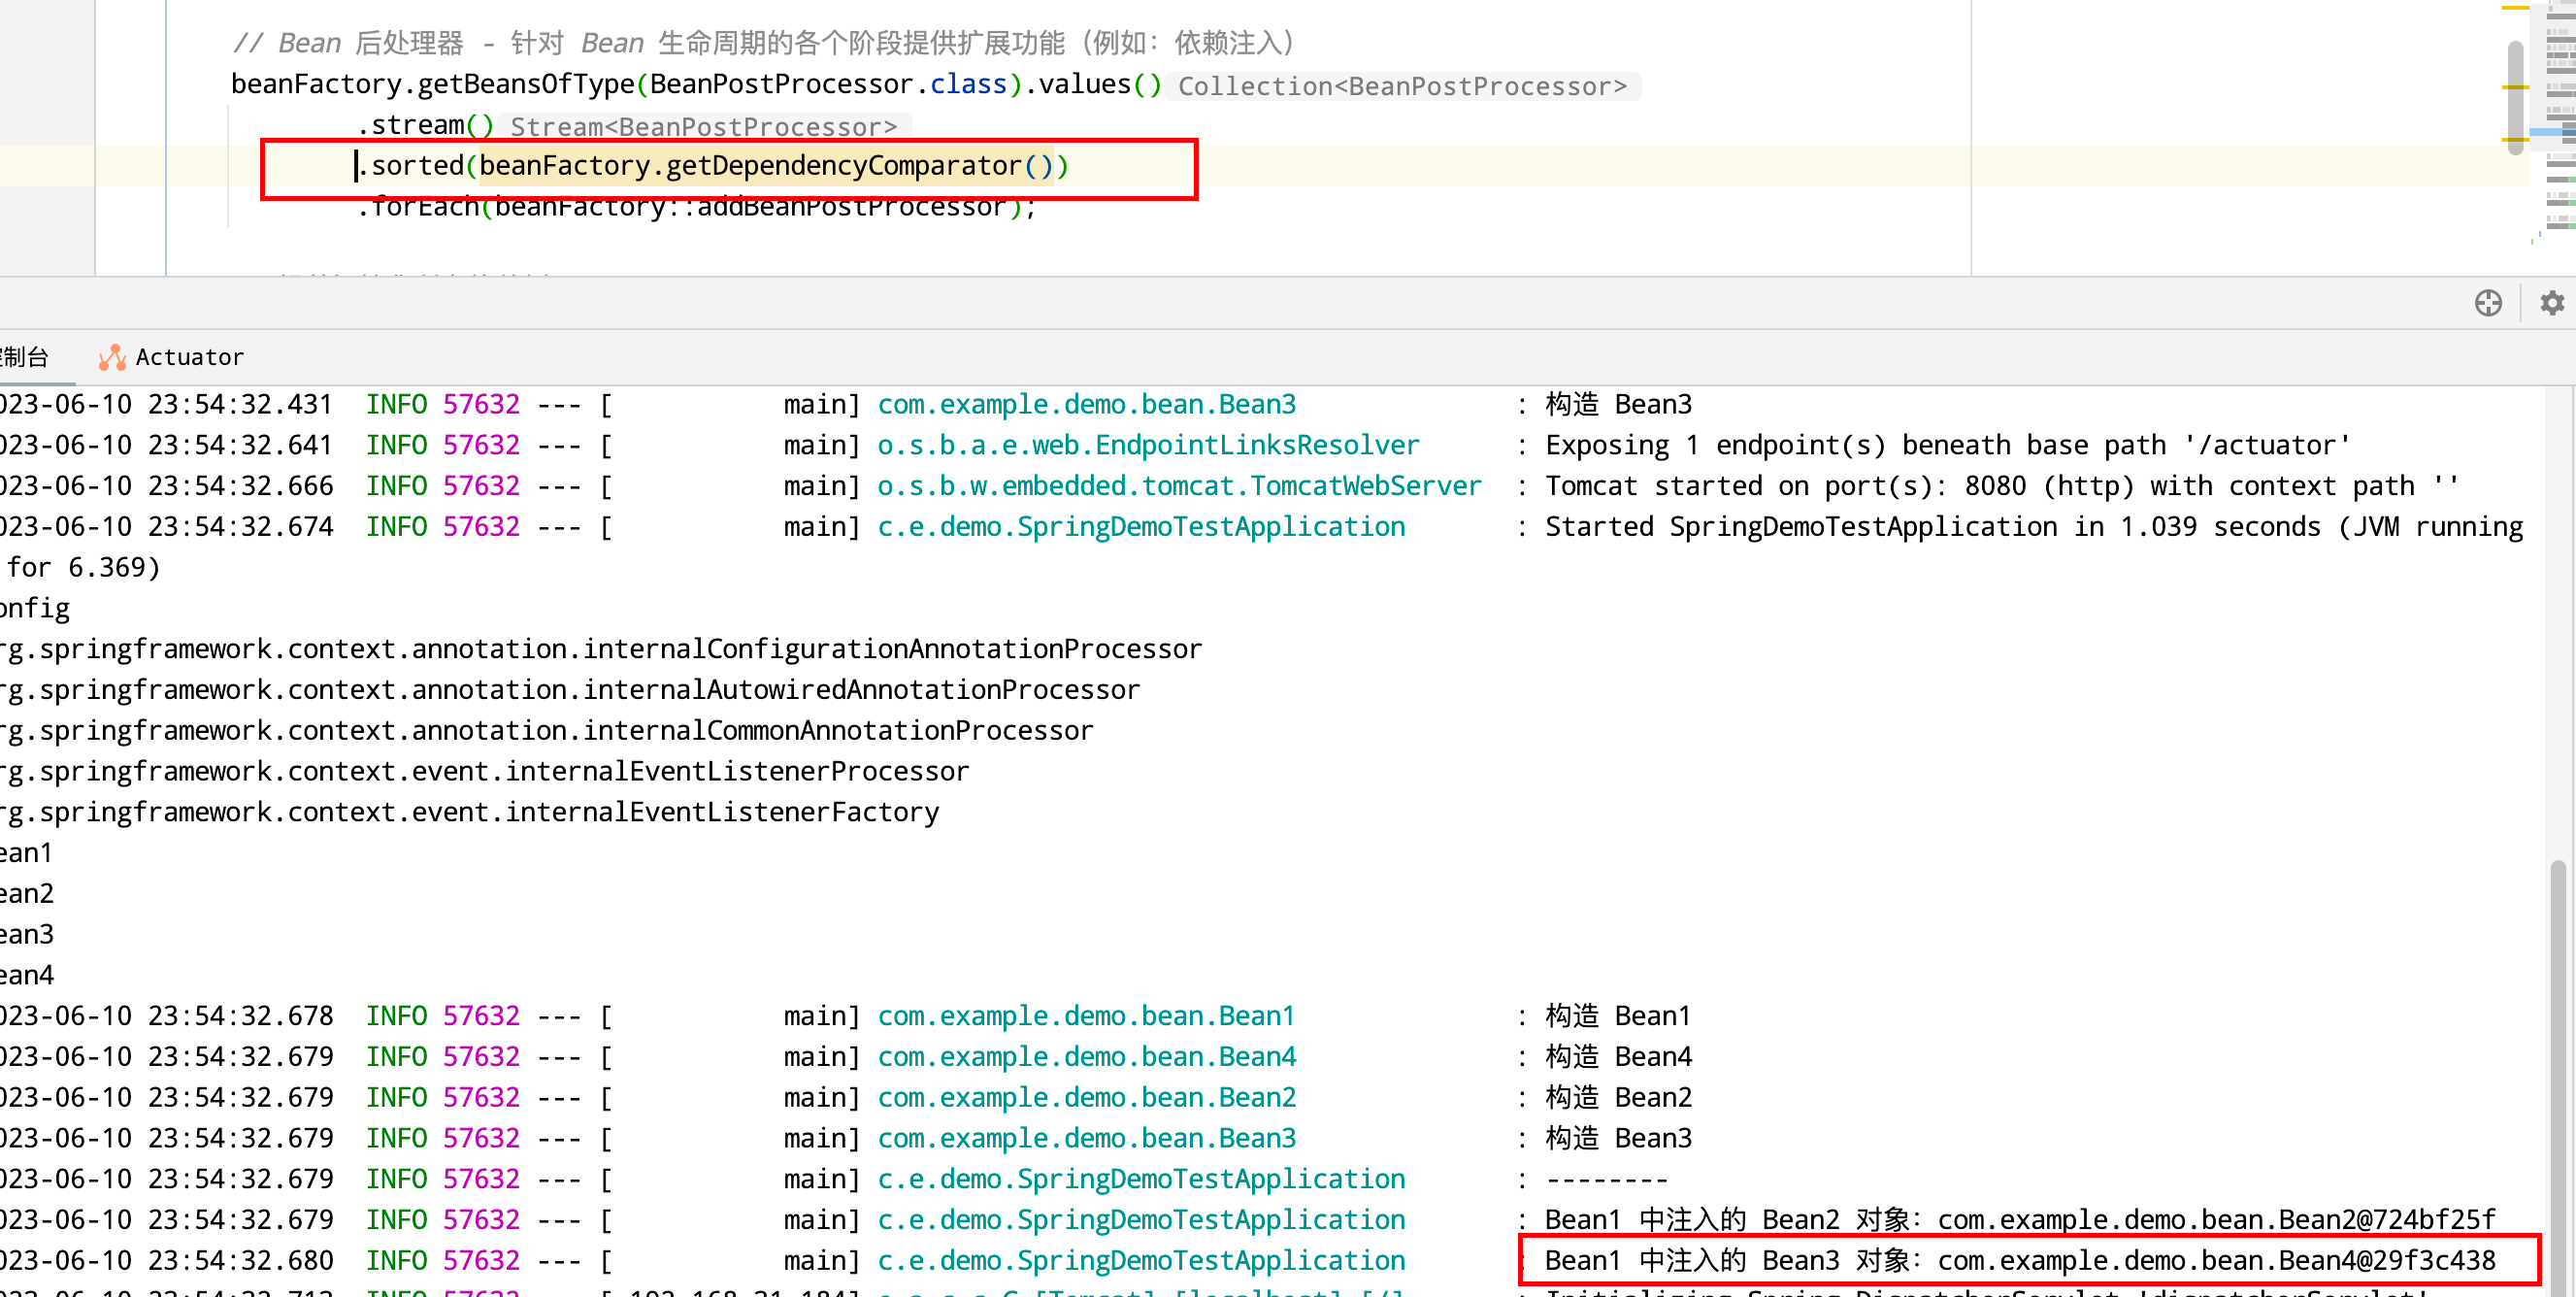This screenshot has width=2576, height=1297.
Task: Click the internalAutowiredAnnotationProcessor output line
Action: [569, 690]
